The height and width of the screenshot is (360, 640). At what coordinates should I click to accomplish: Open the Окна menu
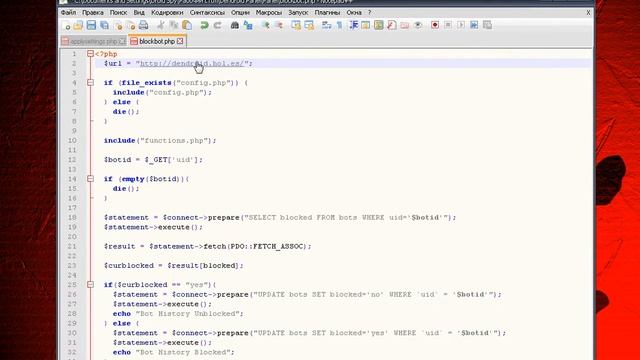point(354,13)
